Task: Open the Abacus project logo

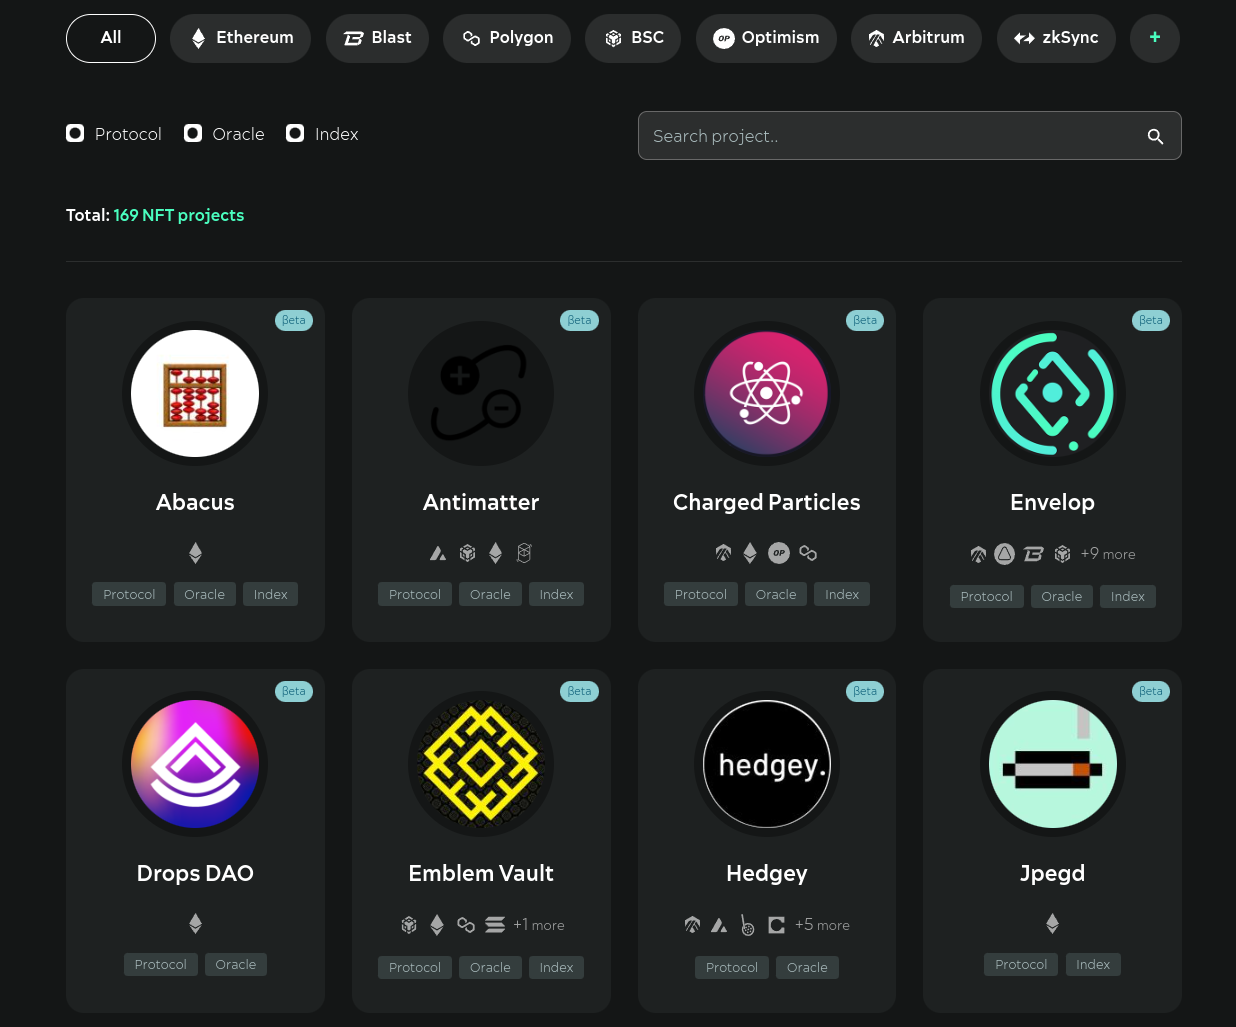Action: pos(195,393)
